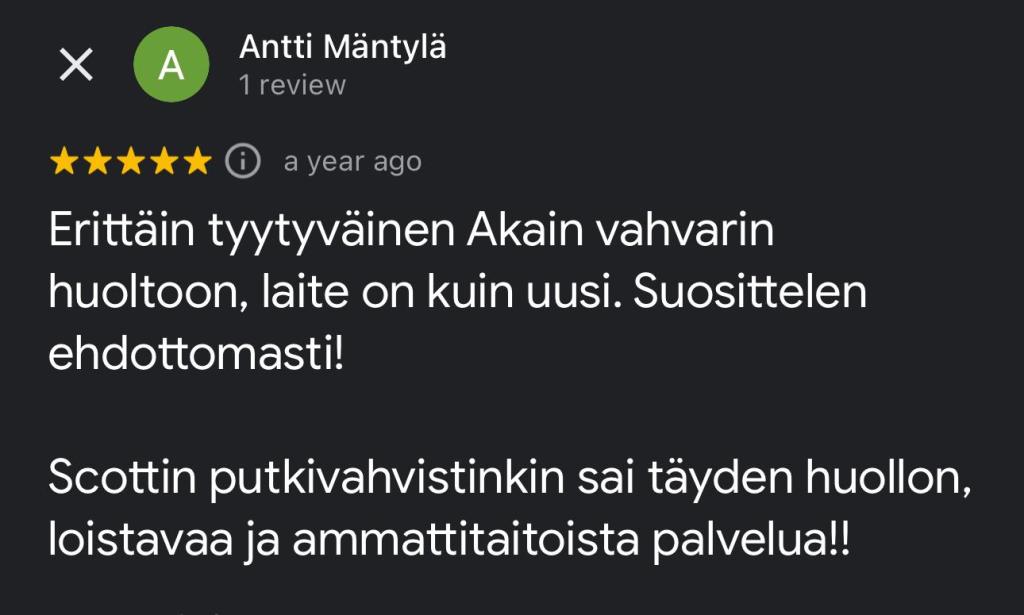Select the third rating star
This screenshot has height=615, width=1024.
pos(131,161)
